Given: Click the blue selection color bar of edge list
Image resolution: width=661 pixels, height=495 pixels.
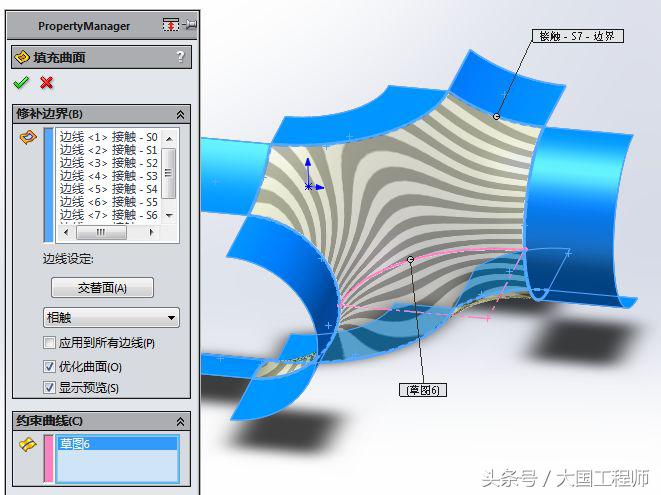Looking at the screenshot, I should coord(49,185).
